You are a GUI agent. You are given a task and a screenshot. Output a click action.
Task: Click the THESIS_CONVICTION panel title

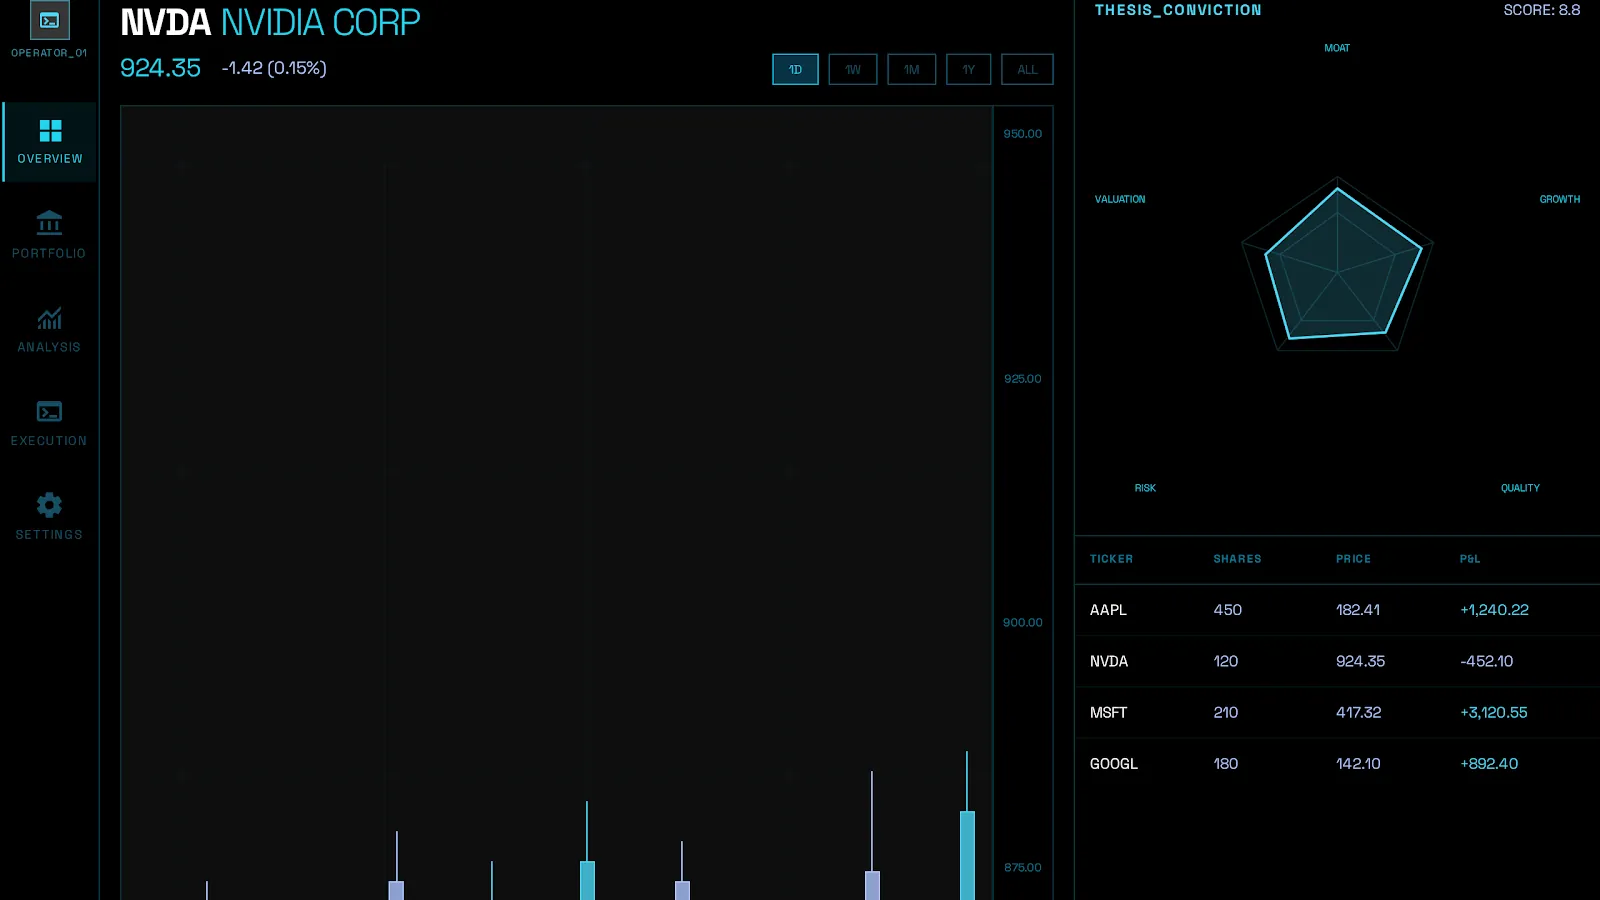tap(1178, 10)
